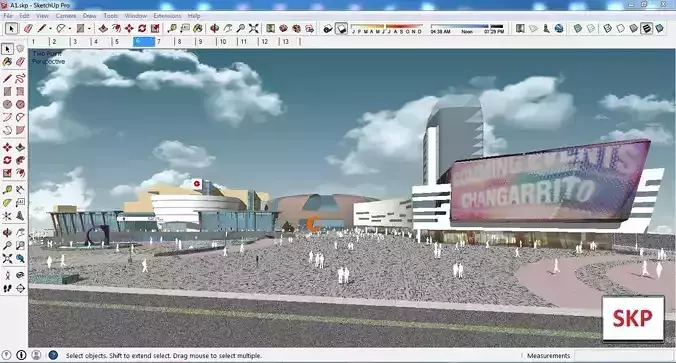The image size is (676, 363).
Task: Select the highlighted scene tab 6
Action: [x=144, y=42]
